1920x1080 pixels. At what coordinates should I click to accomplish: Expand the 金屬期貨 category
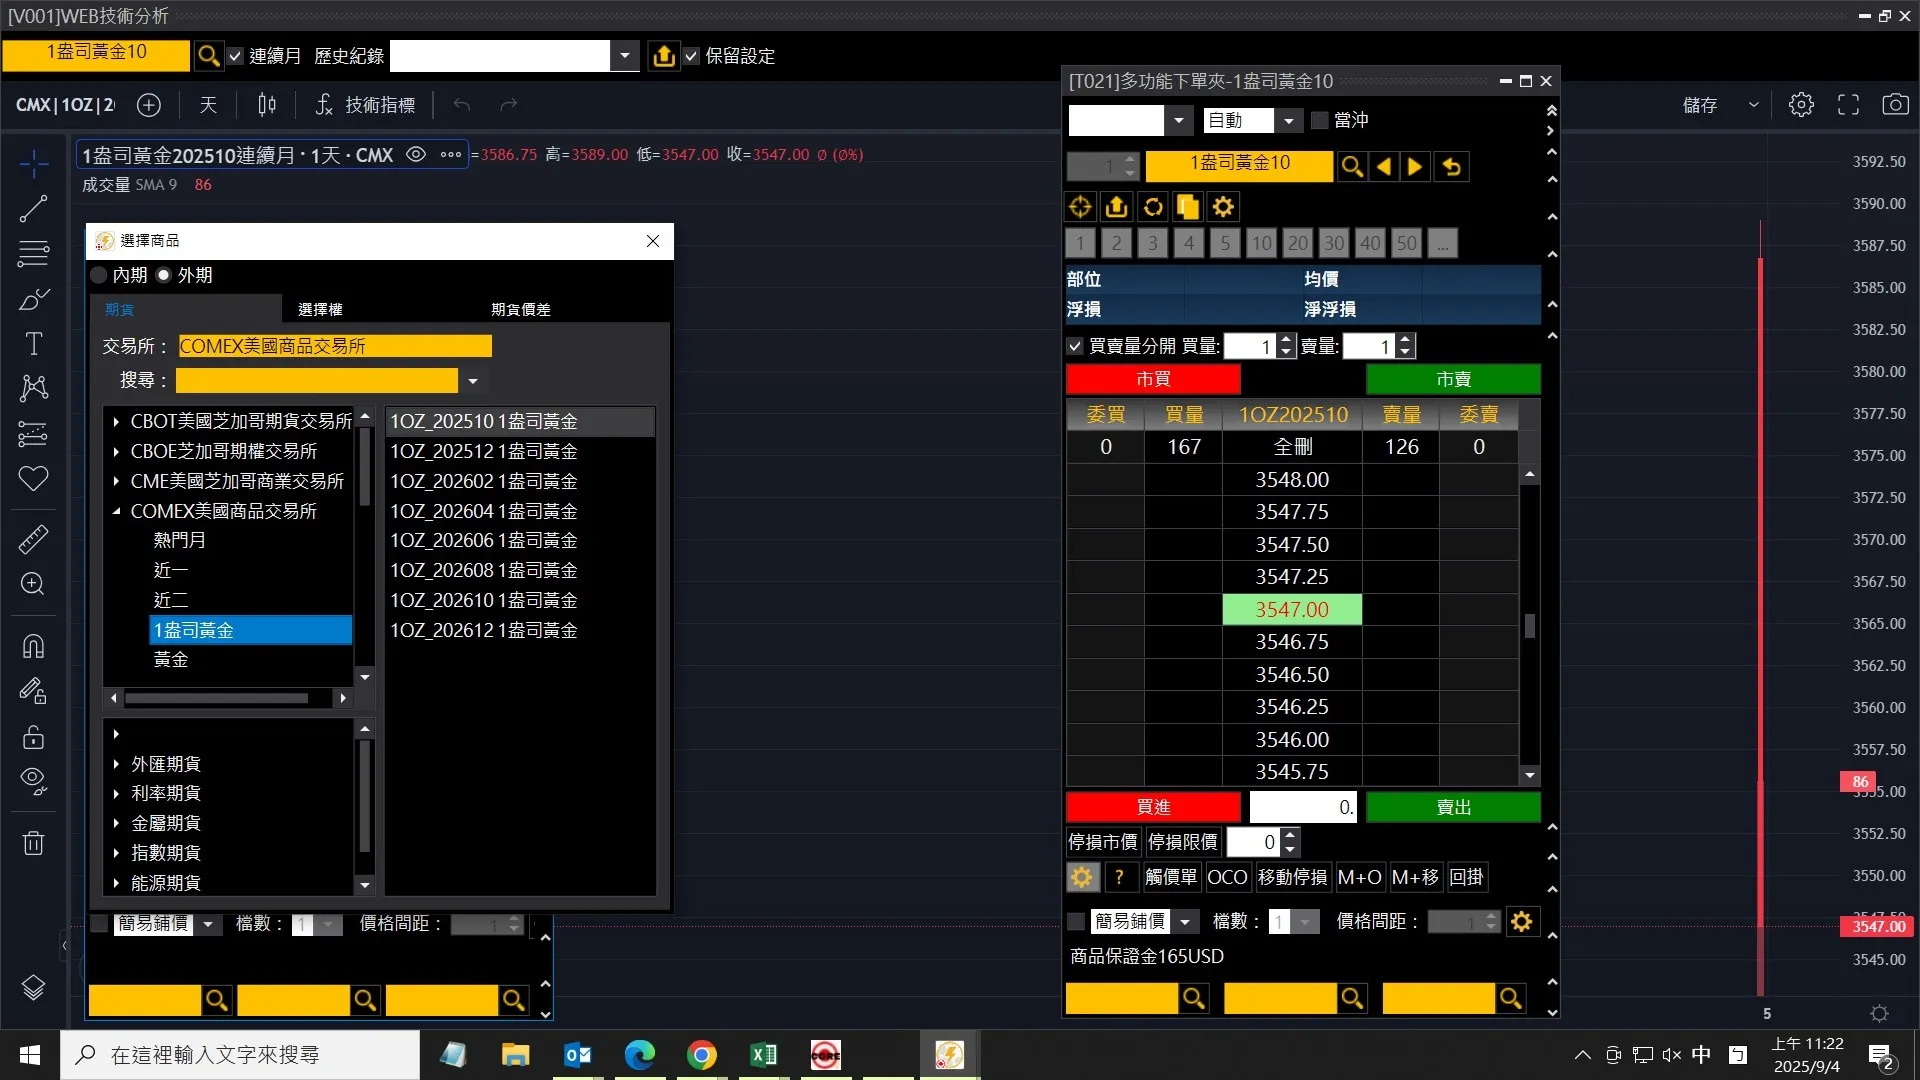(x=116, y=823)
